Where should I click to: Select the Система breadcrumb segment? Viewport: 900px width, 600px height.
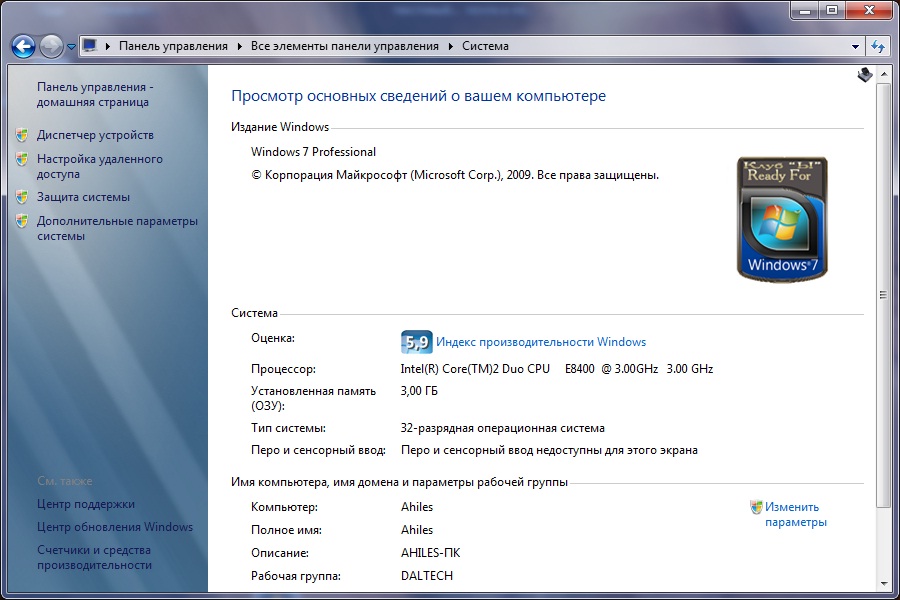coord(485,46)
